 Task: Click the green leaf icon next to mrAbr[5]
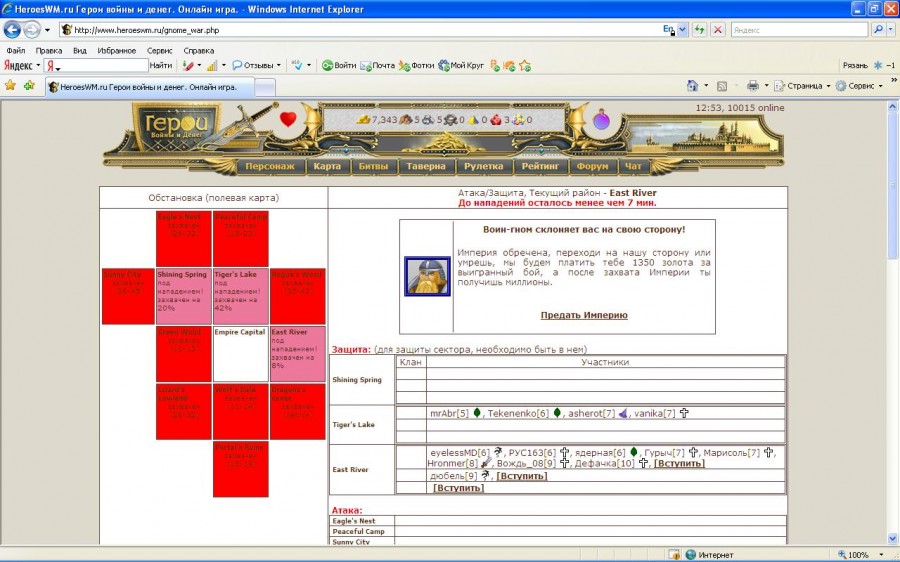tap(476, 413)
